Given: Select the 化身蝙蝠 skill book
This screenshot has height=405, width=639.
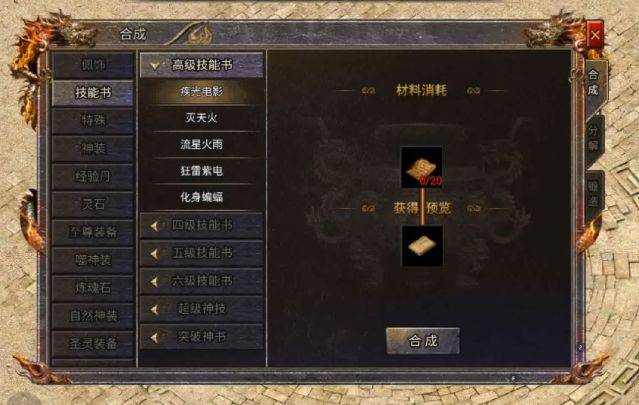Looking at the screenshot, I should pos(201,197).
